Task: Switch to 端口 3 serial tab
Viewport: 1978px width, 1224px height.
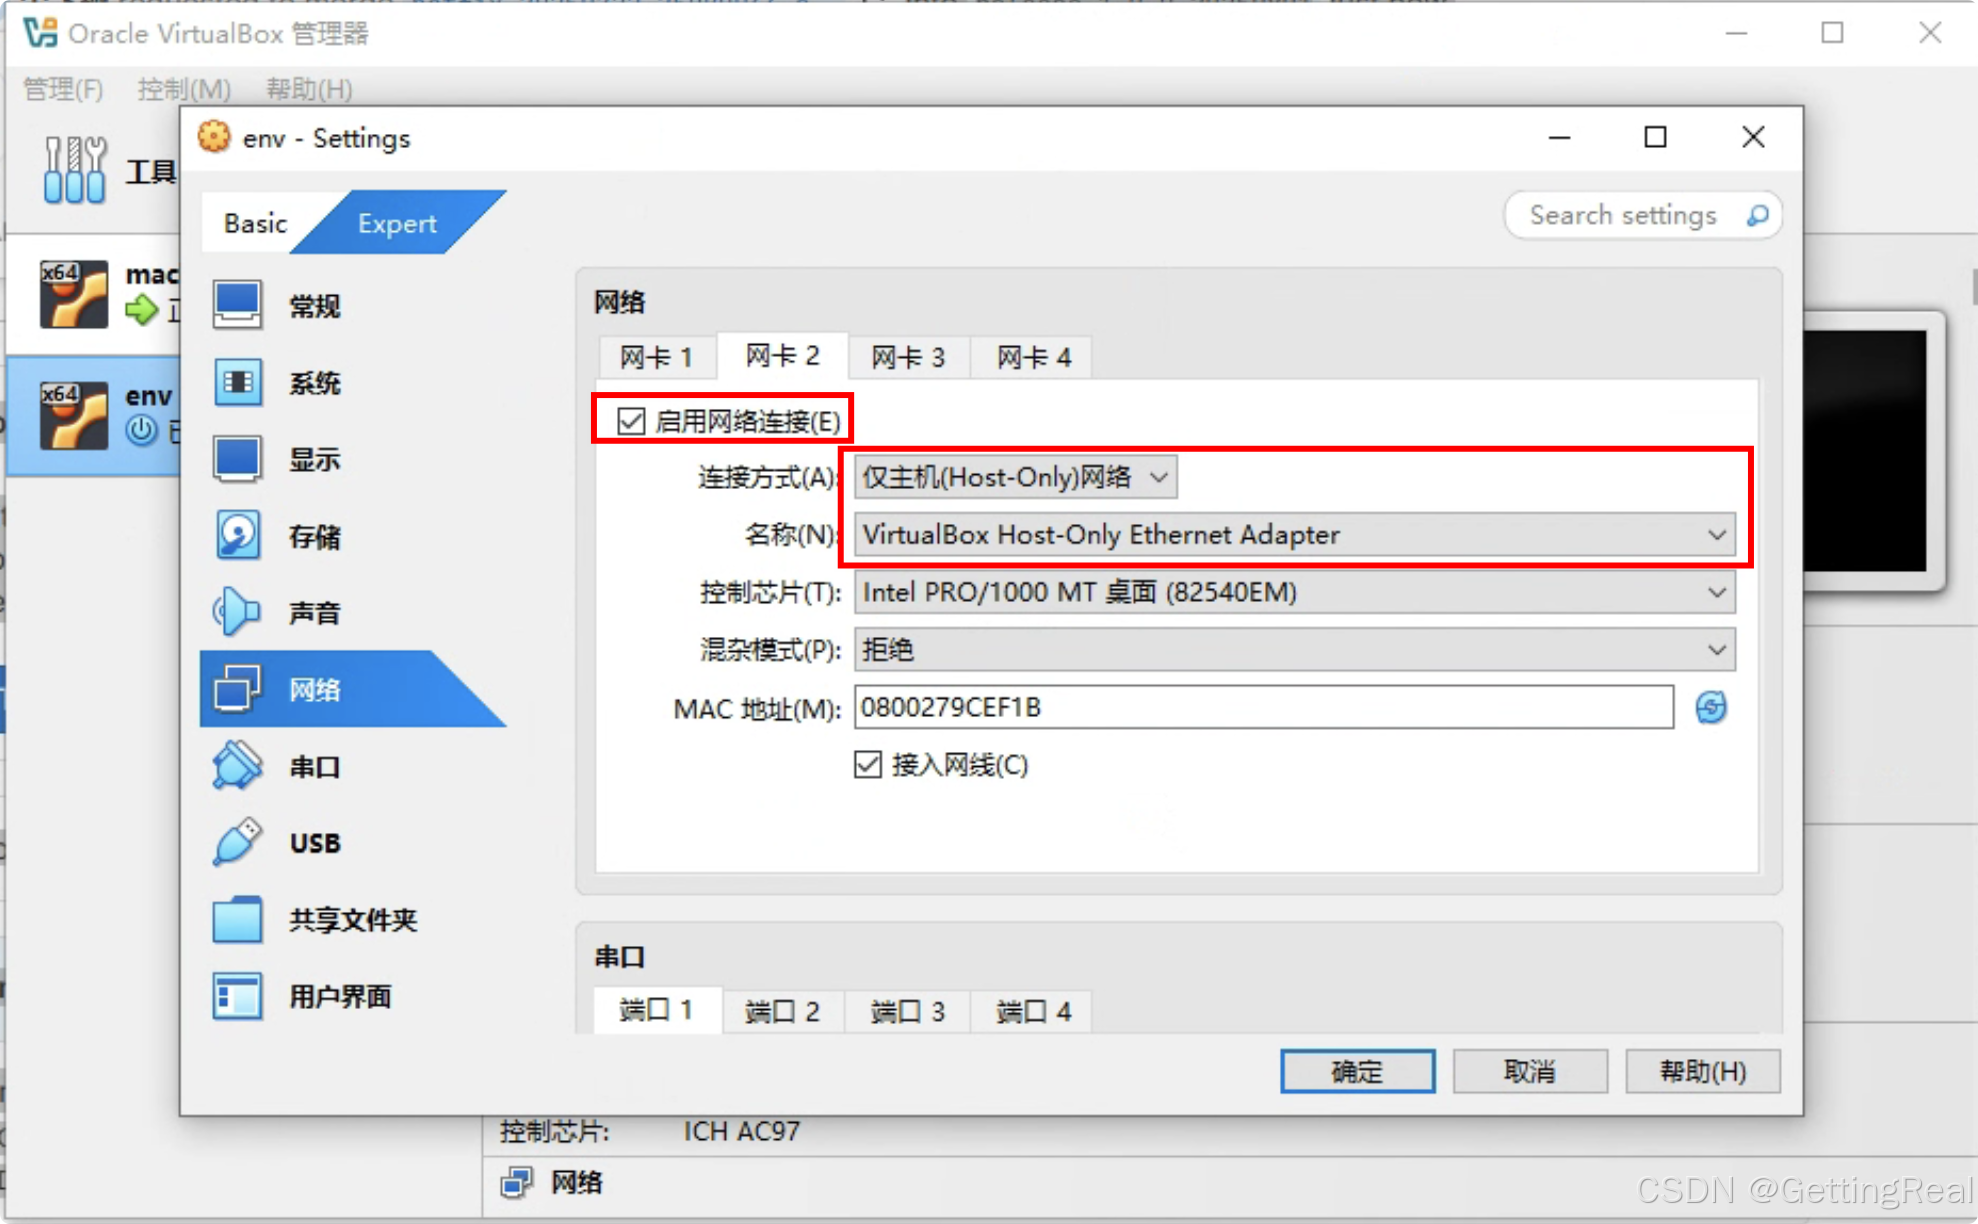Action: (908, 1011)
